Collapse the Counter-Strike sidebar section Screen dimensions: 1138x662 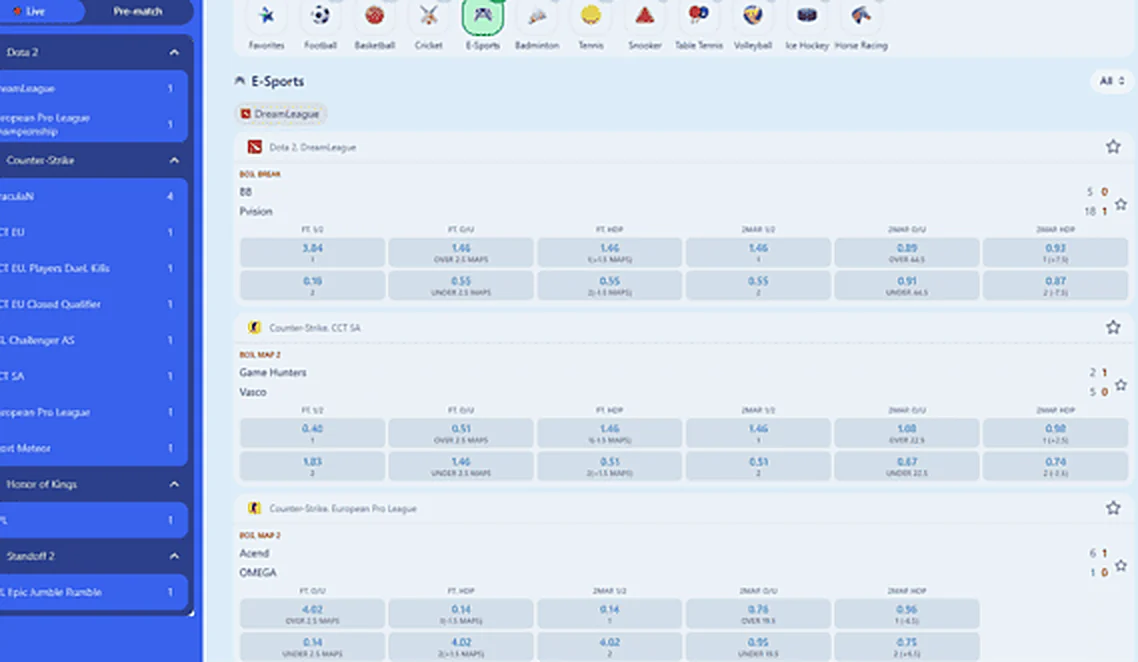[x=174, y=160]
